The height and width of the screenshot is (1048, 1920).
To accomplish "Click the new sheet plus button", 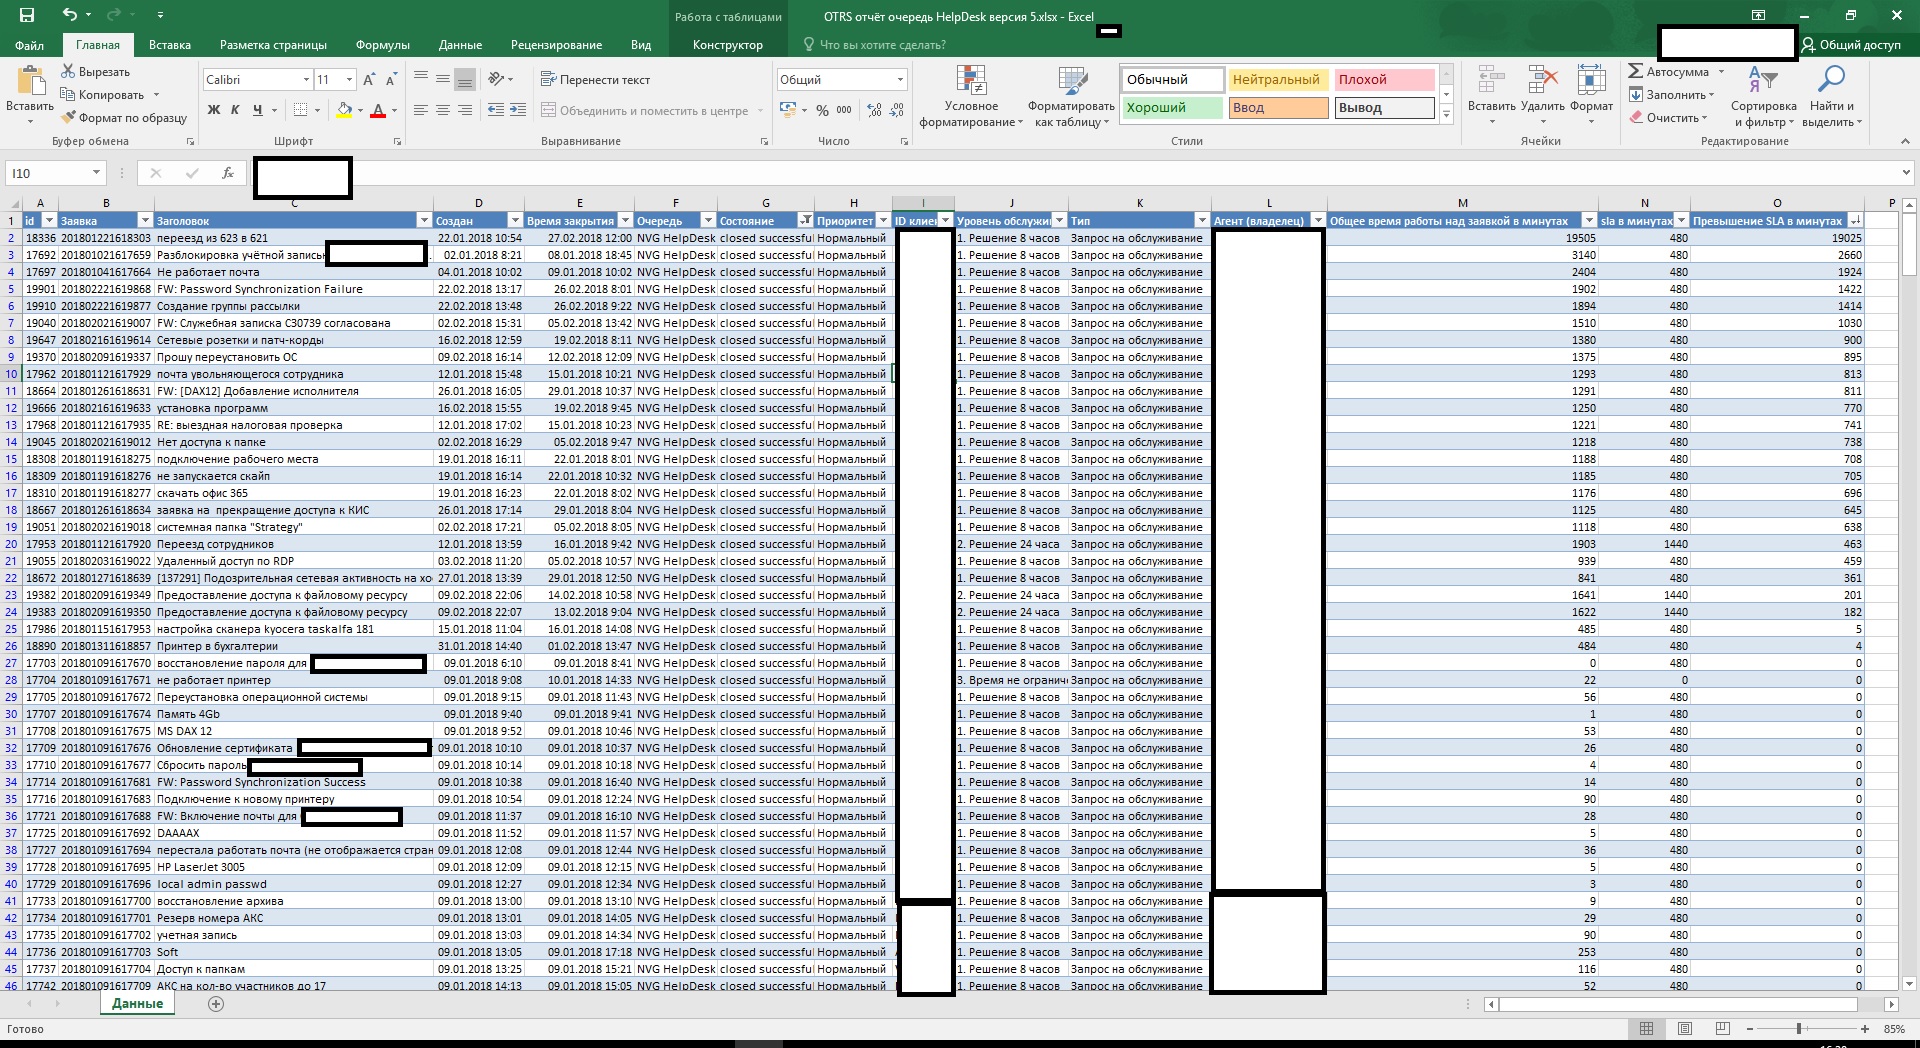I will pyautogui.click(x=215, y=1004).
